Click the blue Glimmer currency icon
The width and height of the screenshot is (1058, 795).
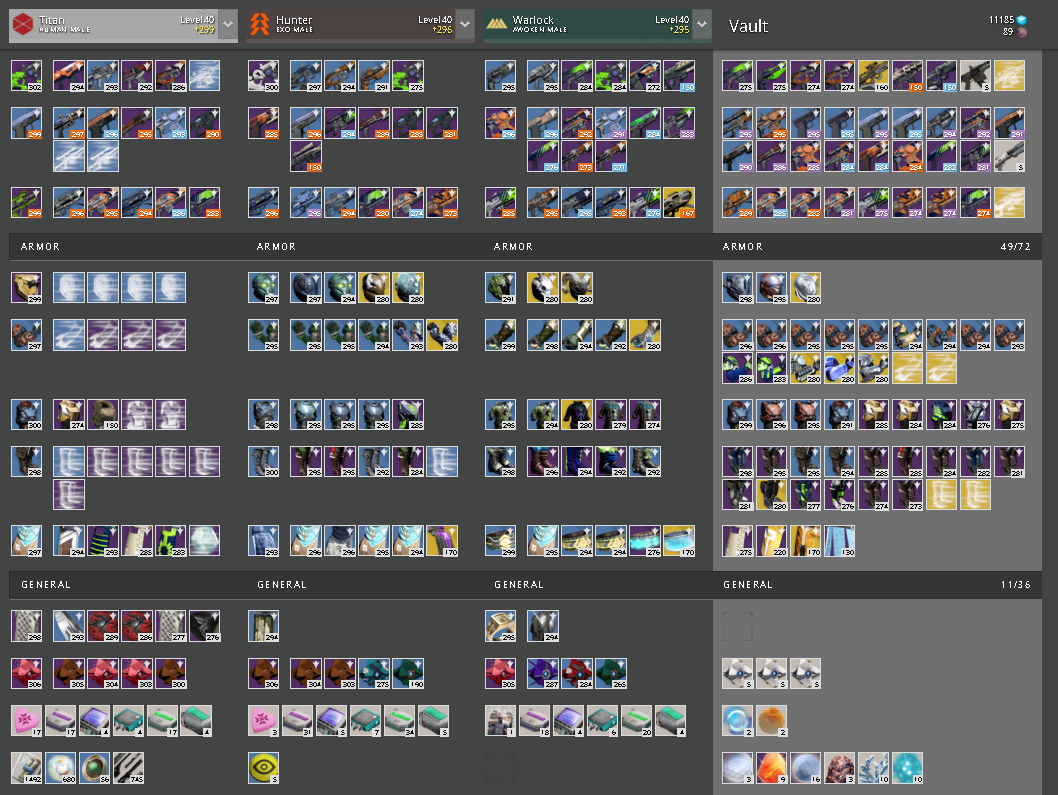coord(1022,20)
